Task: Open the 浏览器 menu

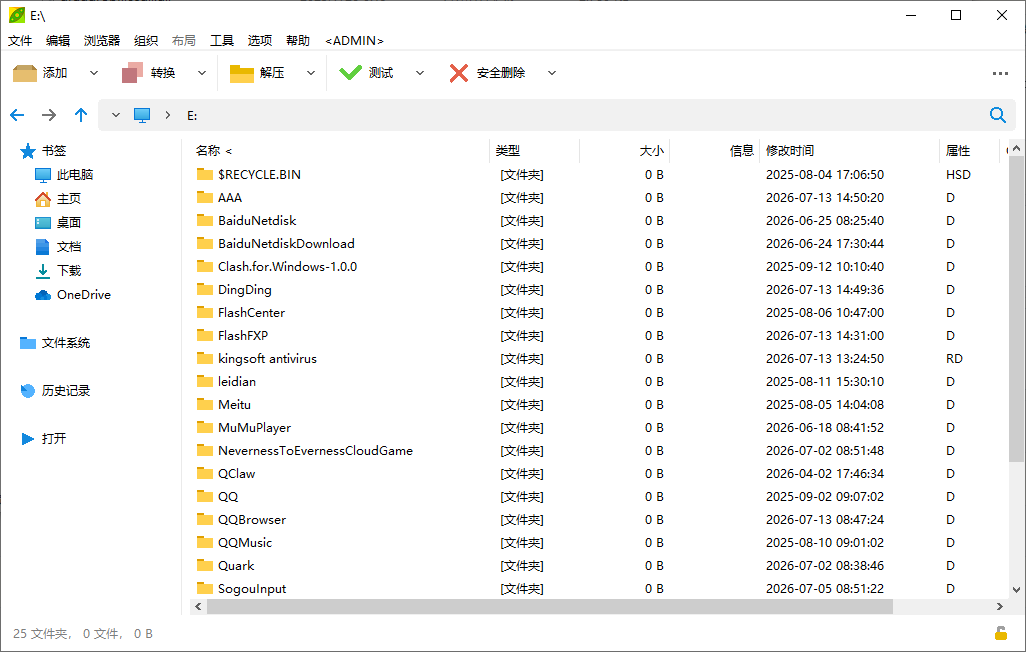Action: tap(102, 41)
